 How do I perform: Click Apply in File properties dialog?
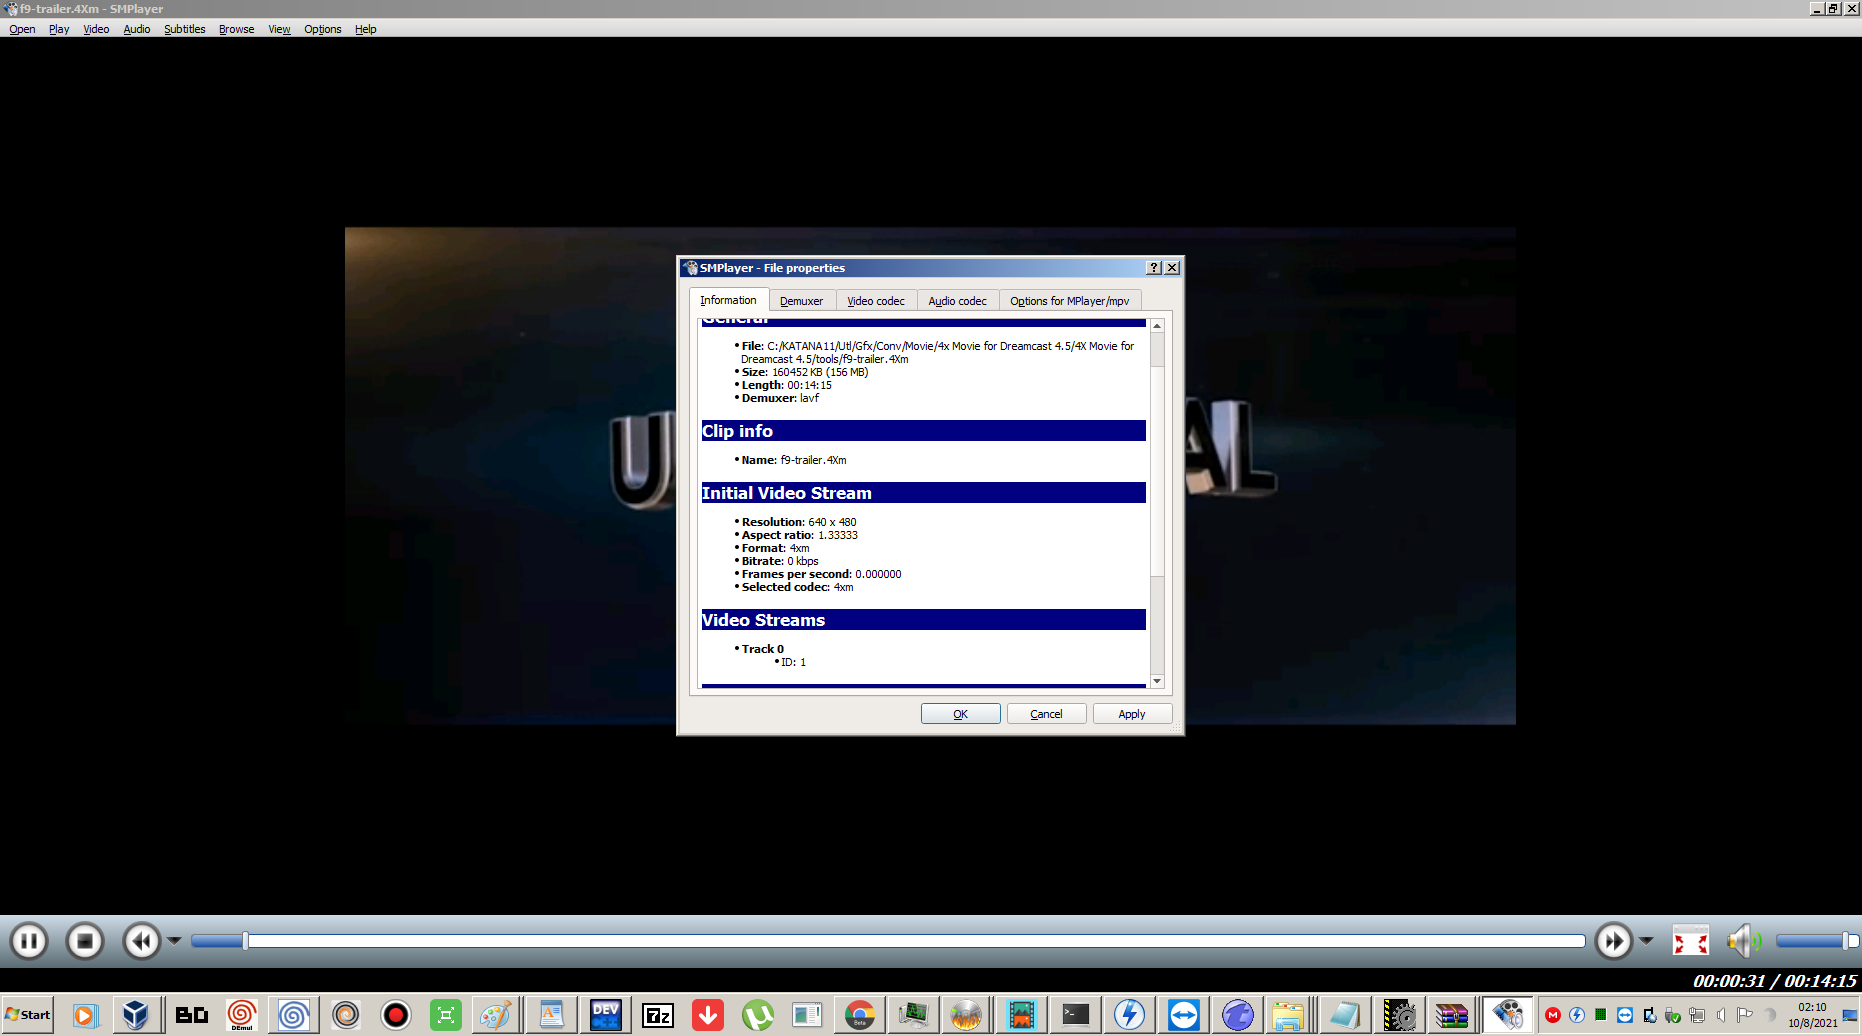coord(1132,714)
